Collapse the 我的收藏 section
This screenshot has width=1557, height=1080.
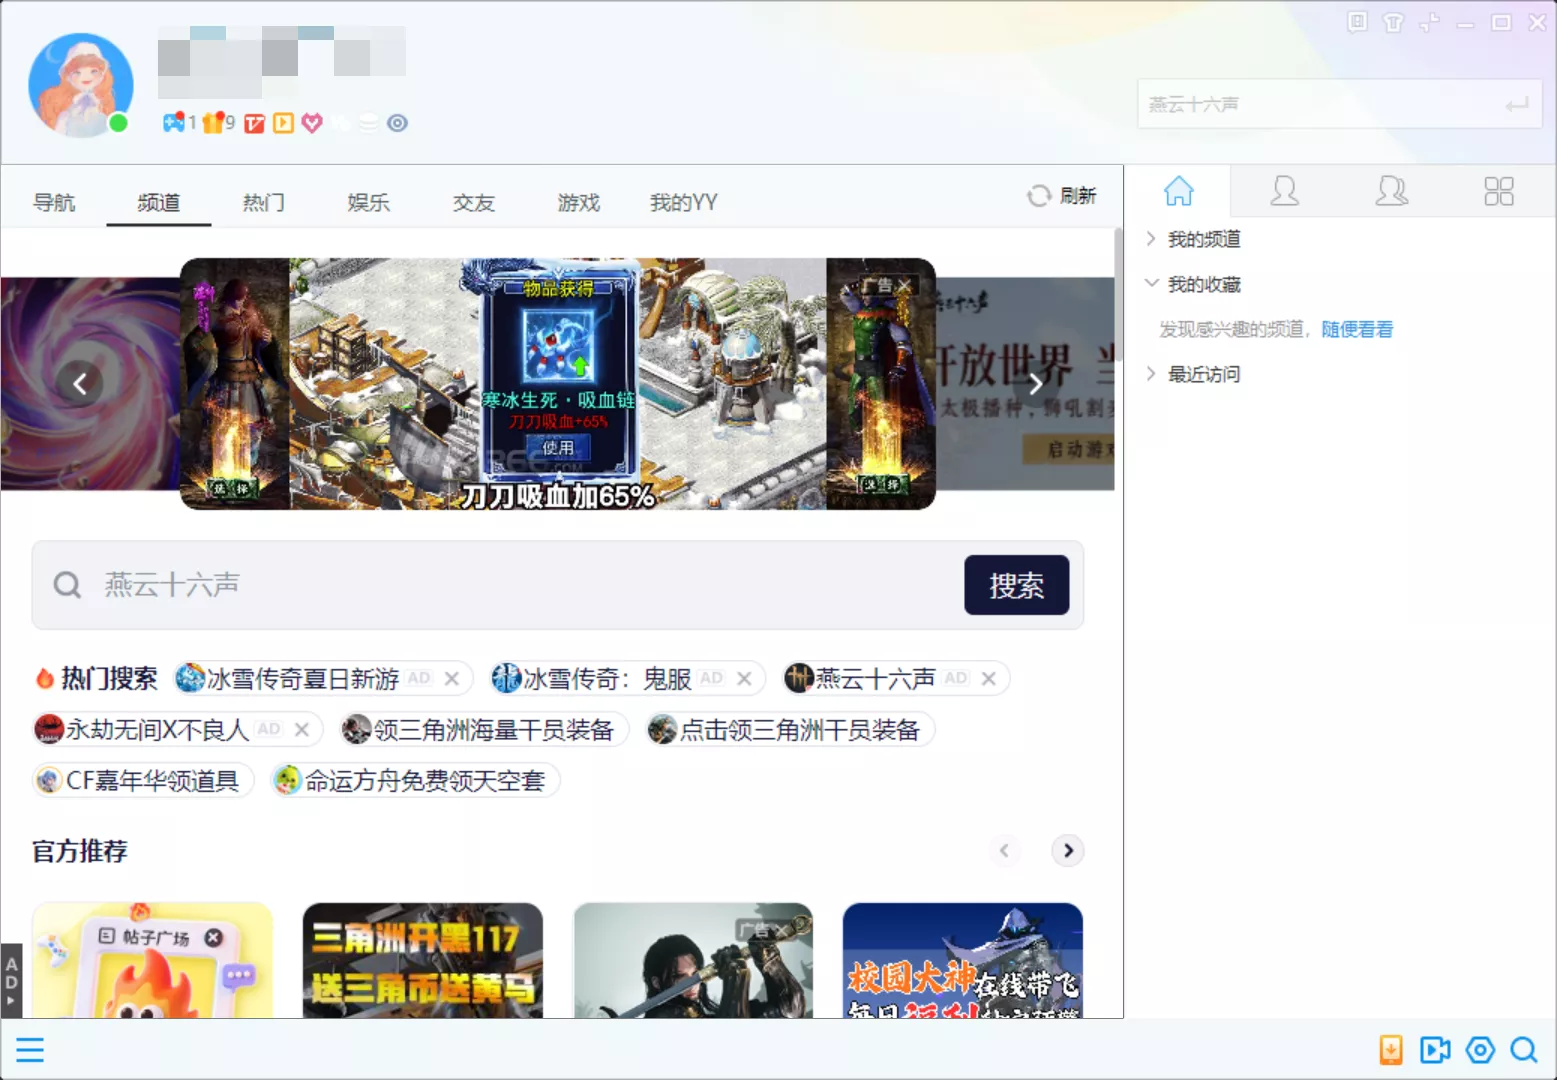(1151, 284)
